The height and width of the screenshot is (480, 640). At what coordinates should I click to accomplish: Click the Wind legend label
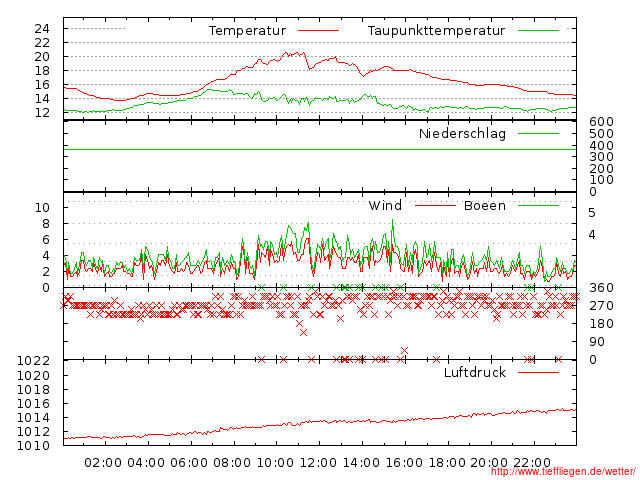[385, 205]
